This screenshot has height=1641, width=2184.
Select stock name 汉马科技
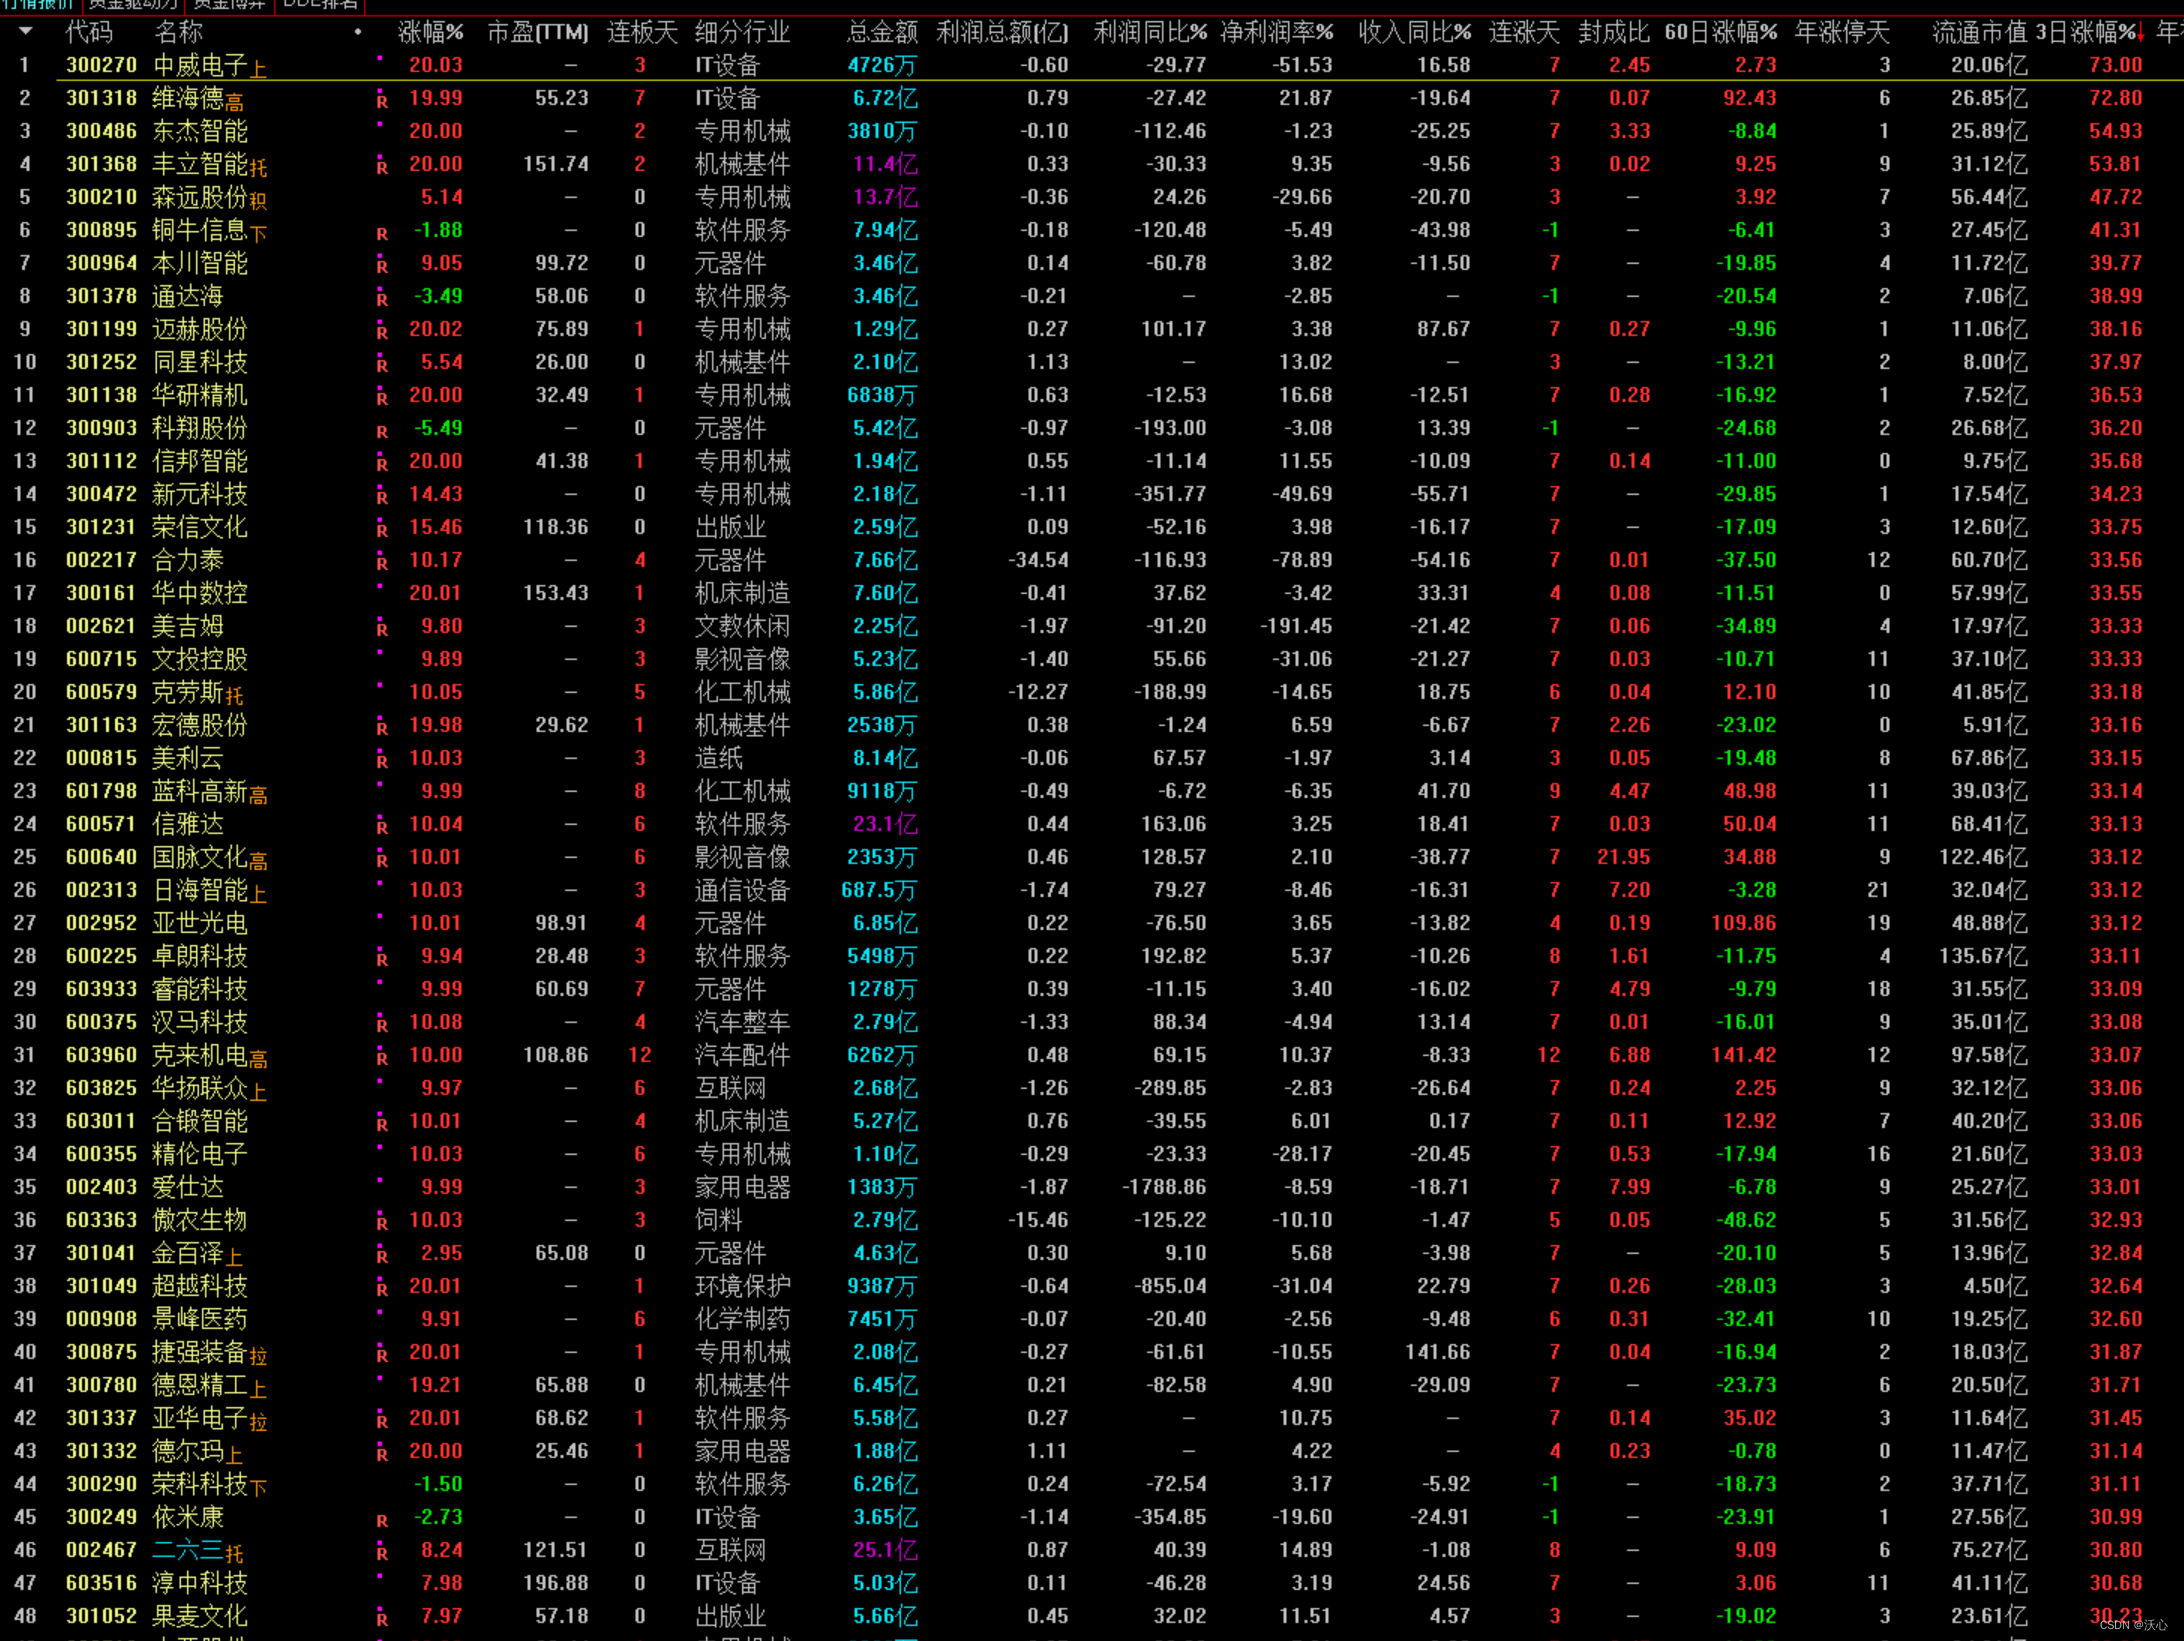pyautogui.click(x=200, y=1022)
